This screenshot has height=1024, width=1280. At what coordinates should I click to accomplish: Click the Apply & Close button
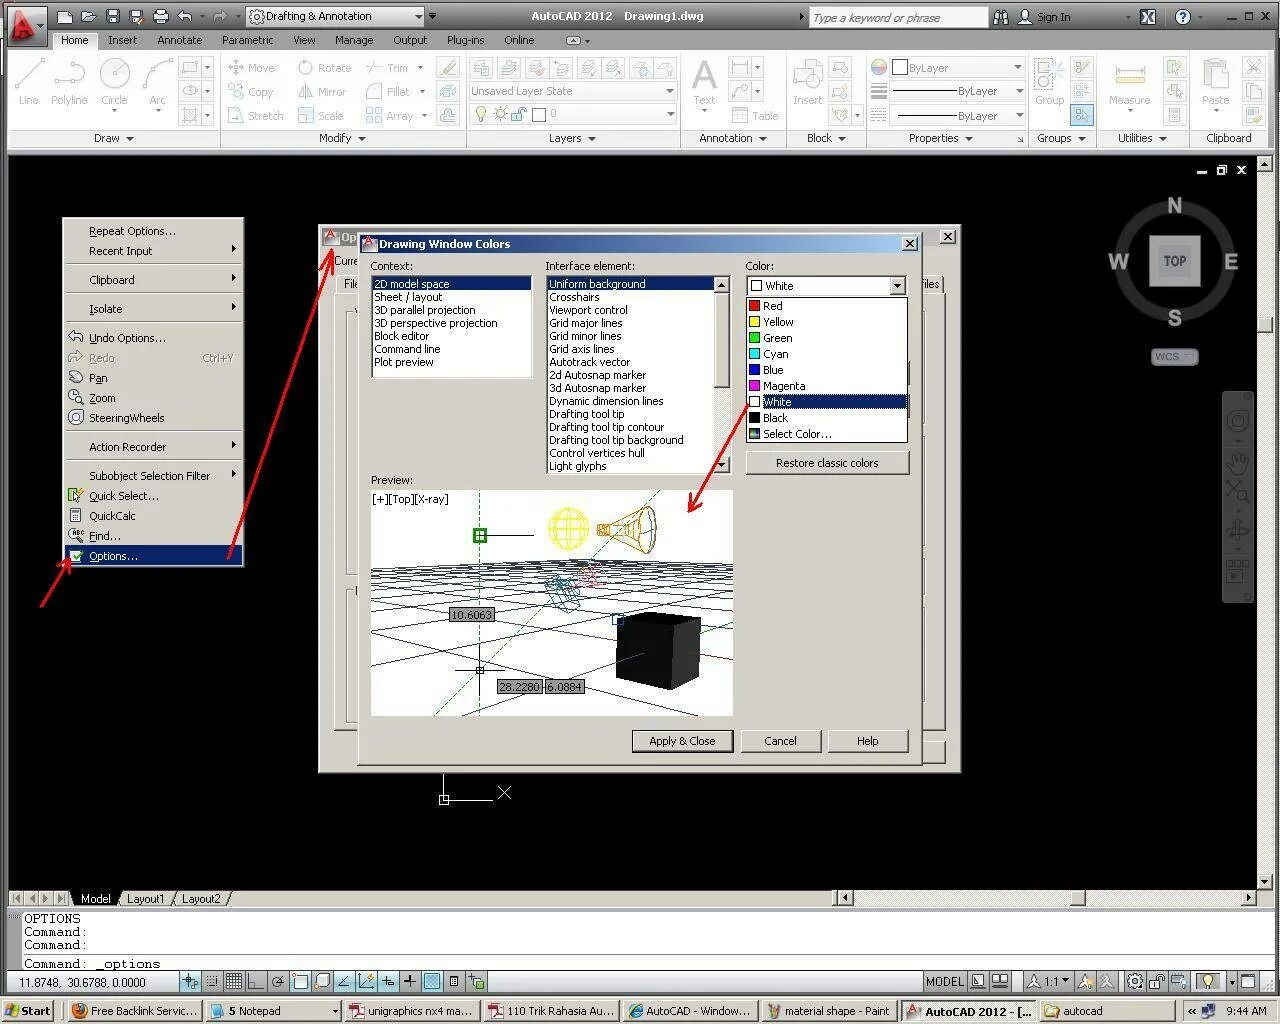click(682, 741)
